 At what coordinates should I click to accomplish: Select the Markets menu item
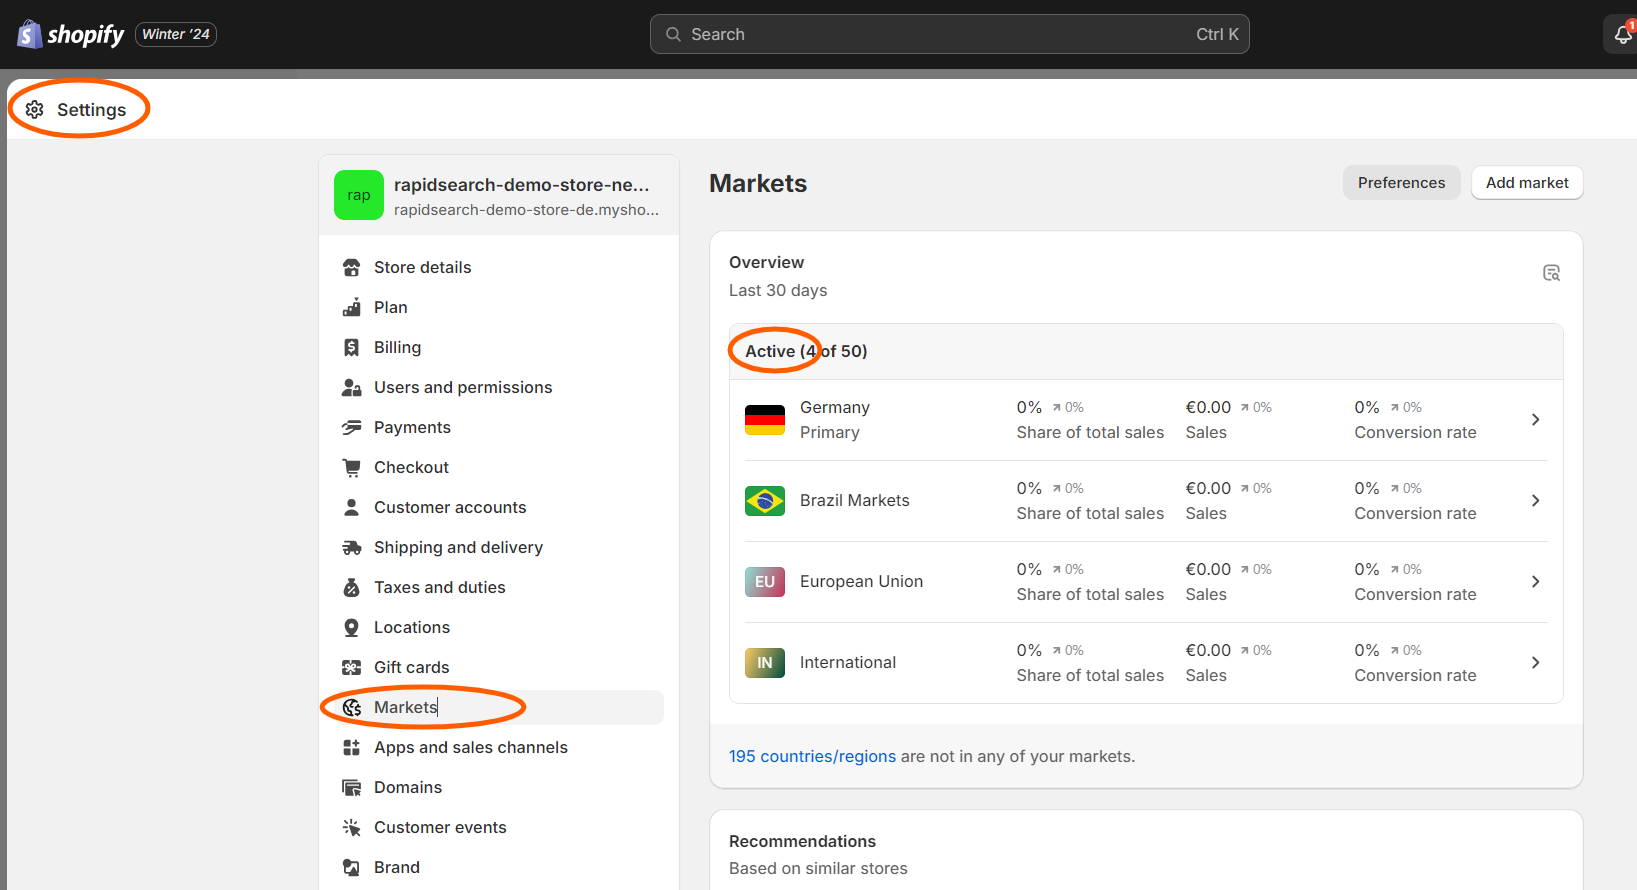(499, 707)
